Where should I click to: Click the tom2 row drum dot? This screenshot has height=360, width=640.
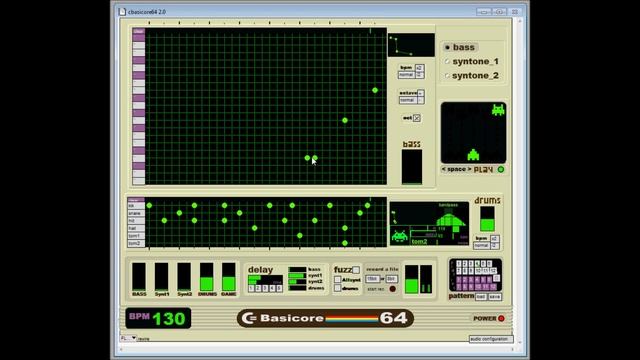pos(344,243)
